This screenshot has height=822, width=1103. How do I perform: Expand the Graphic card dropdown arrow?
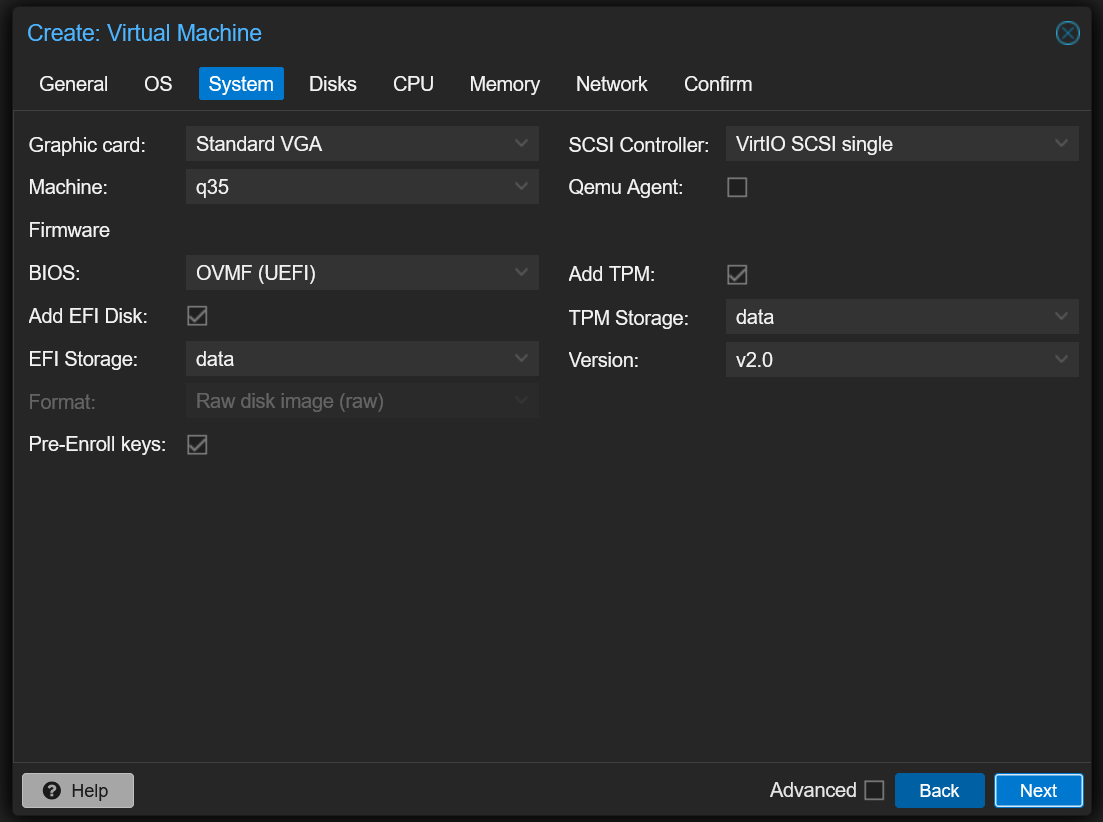521,143
